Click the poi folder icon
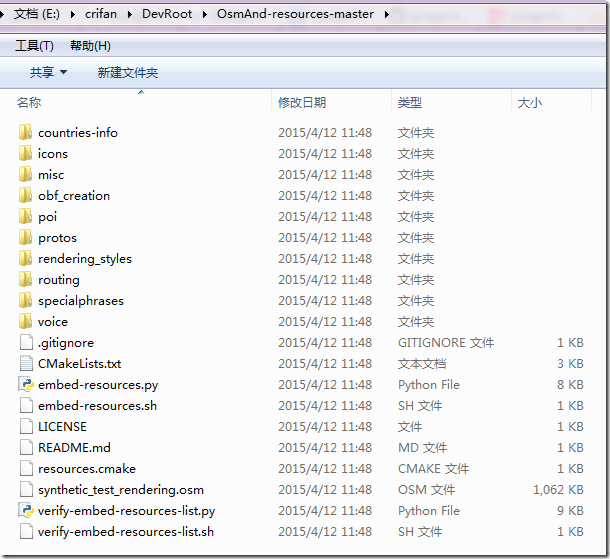 [25, 216]
